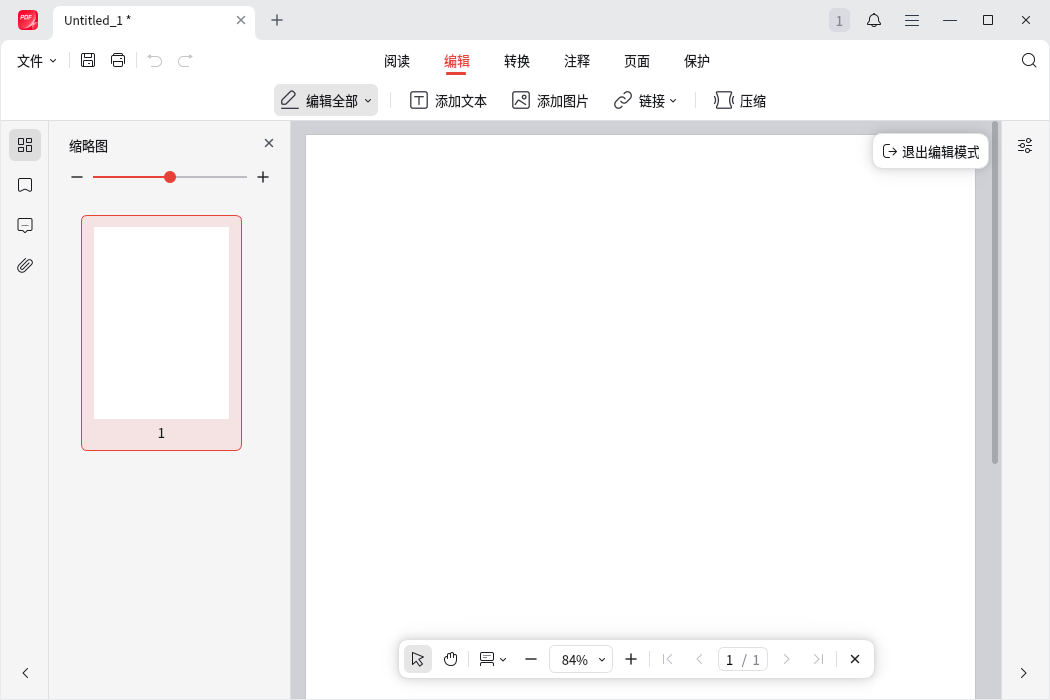The height and width of the screenshot is (700, 1050).
Task: Open the 链接 link dropdown
Action: (646, 100)
